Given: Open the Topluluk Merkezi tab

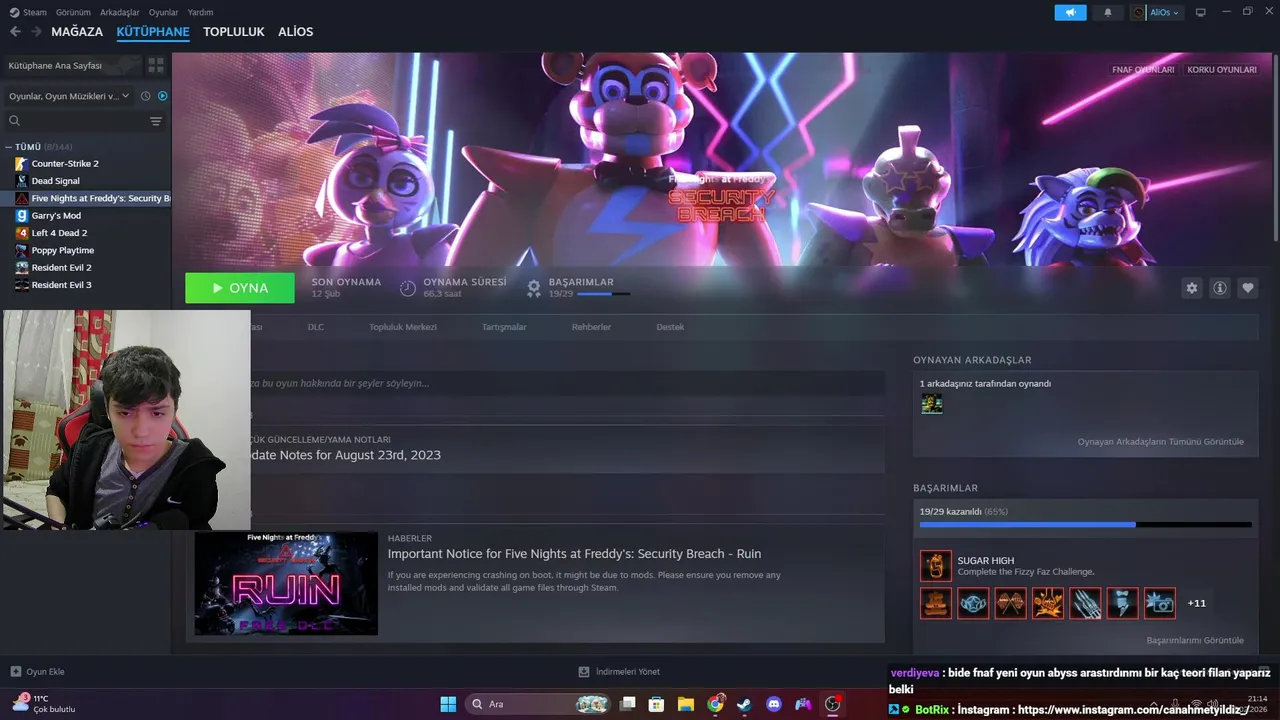Looking at the screenshot, I should (403, 327).
